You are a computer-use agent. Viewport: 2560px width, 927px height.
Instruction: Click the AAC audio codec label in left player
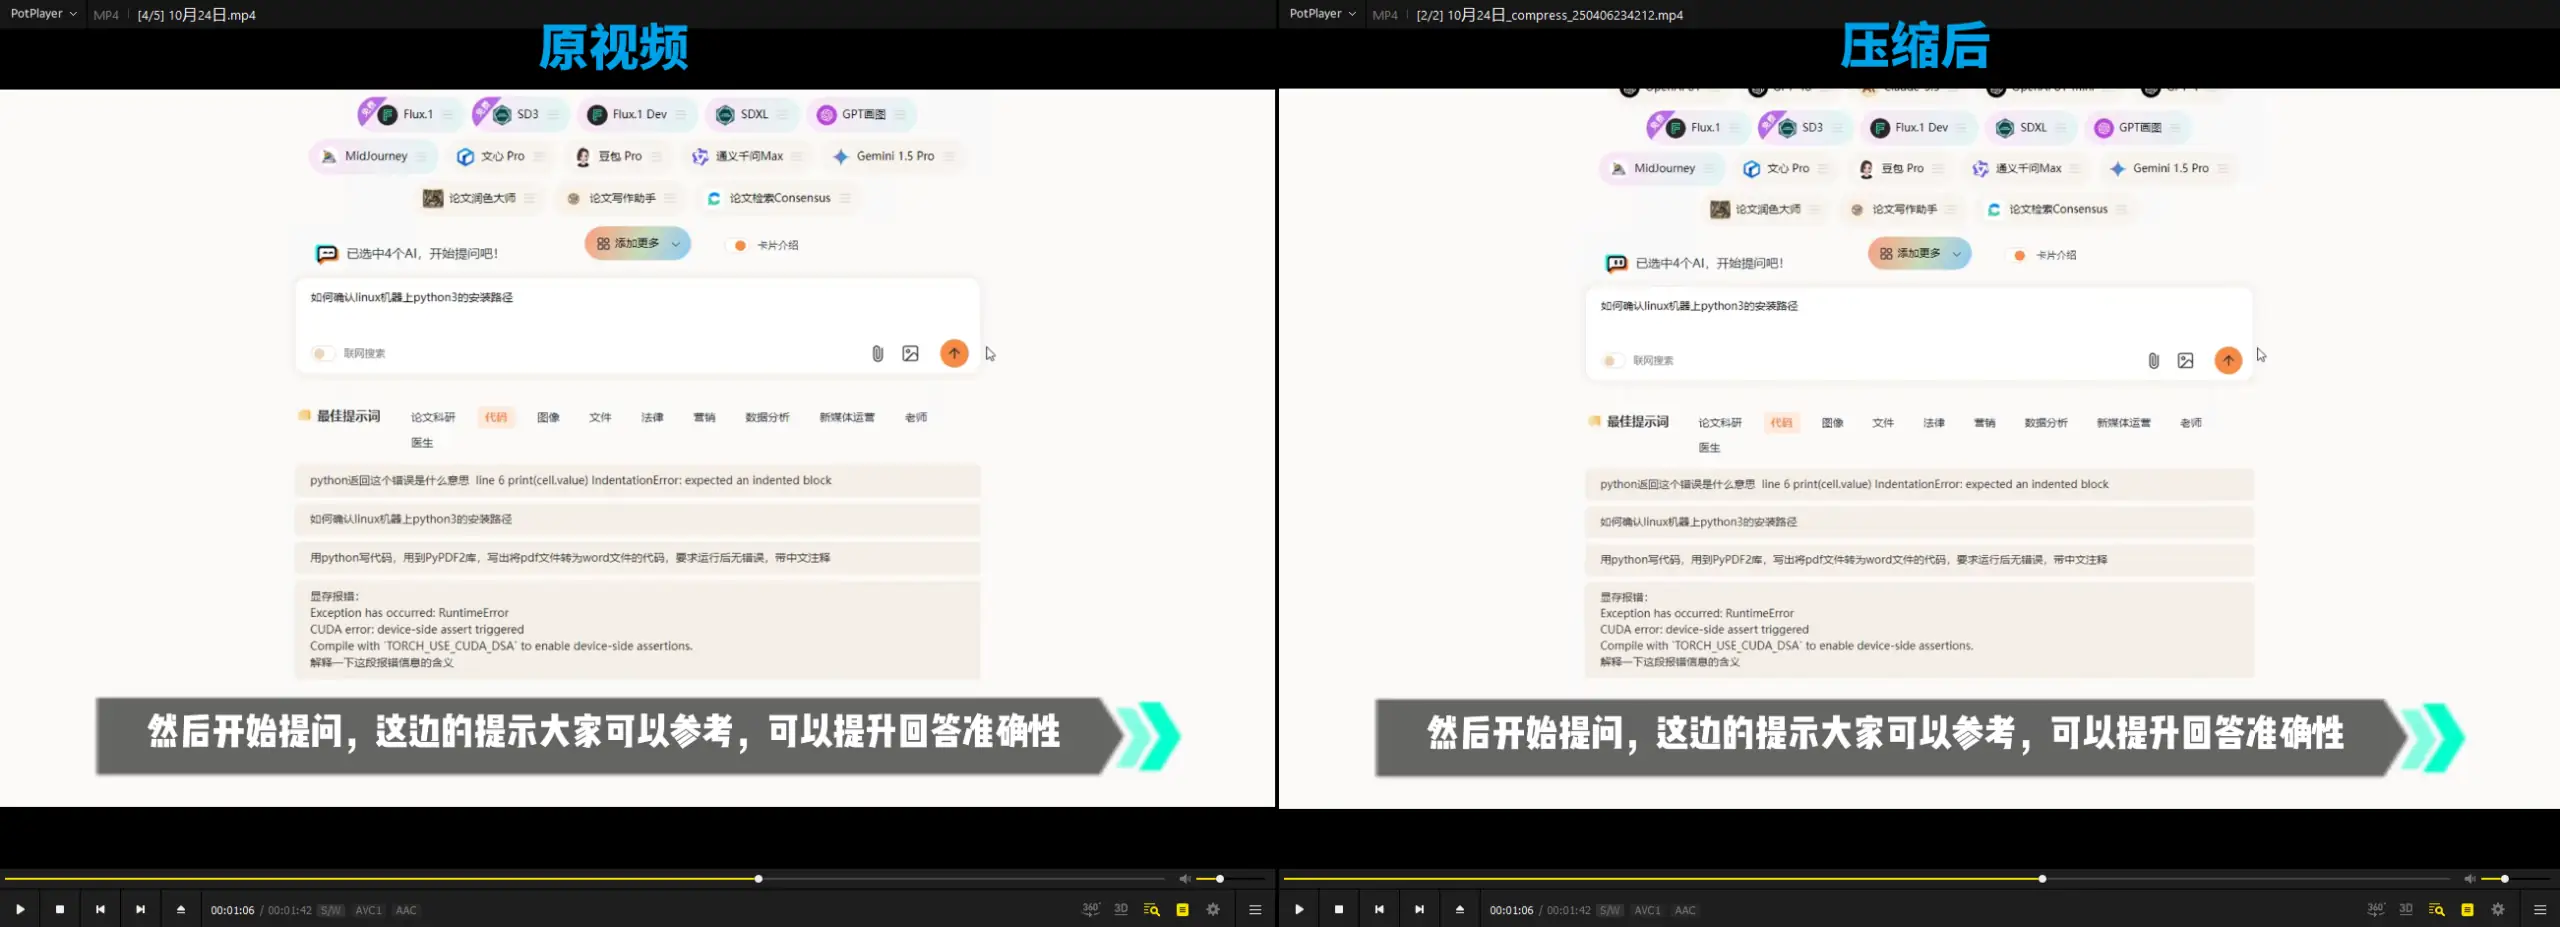click(406, 910)
